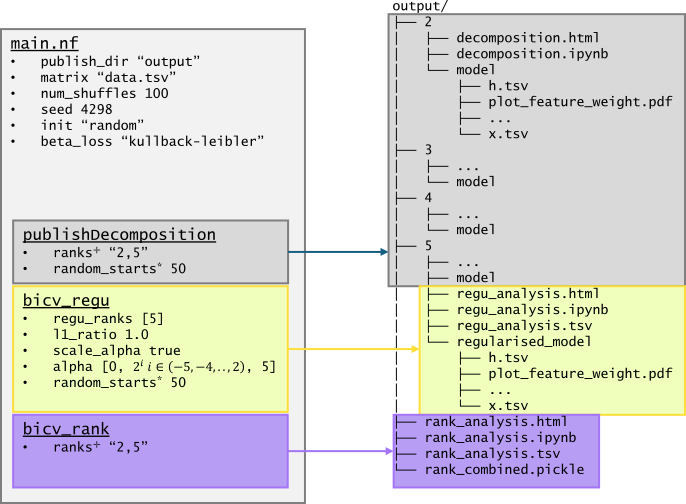Select x.tsv under folder 2's model
Screen dimensions: 686x504
508,134
